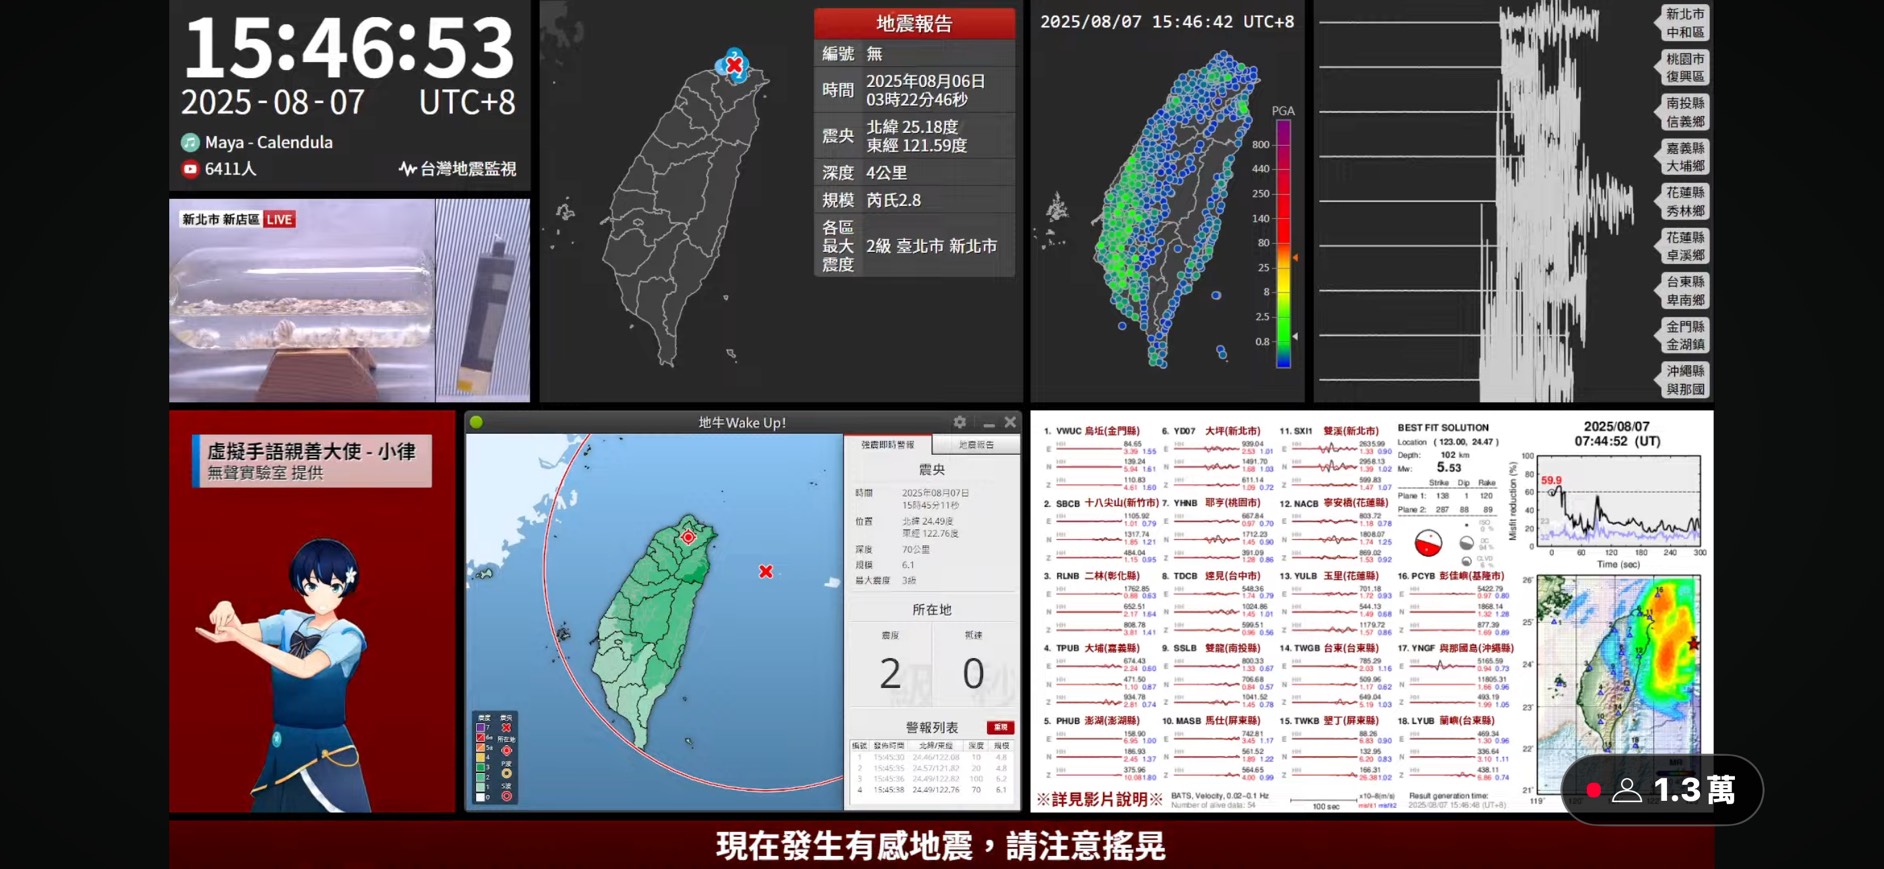Click the S波 ring icon in map legend
1884x869 pixels.
point(506,795)
